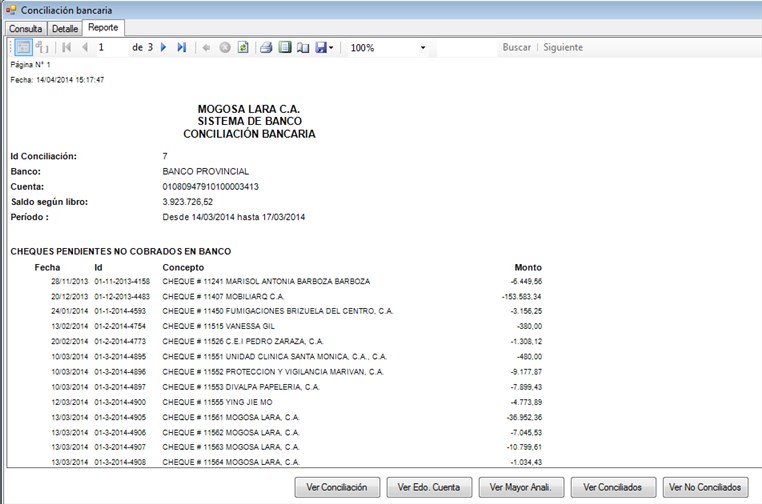
Task: Click the amount -153.583,34
Action: [521, 296]
